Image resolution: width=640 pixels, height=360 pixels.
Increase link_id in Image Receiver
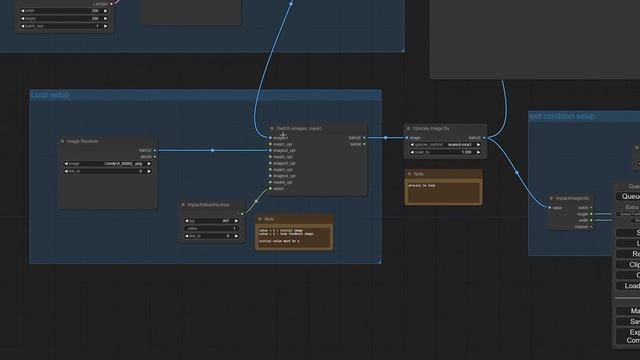point(149,171)
